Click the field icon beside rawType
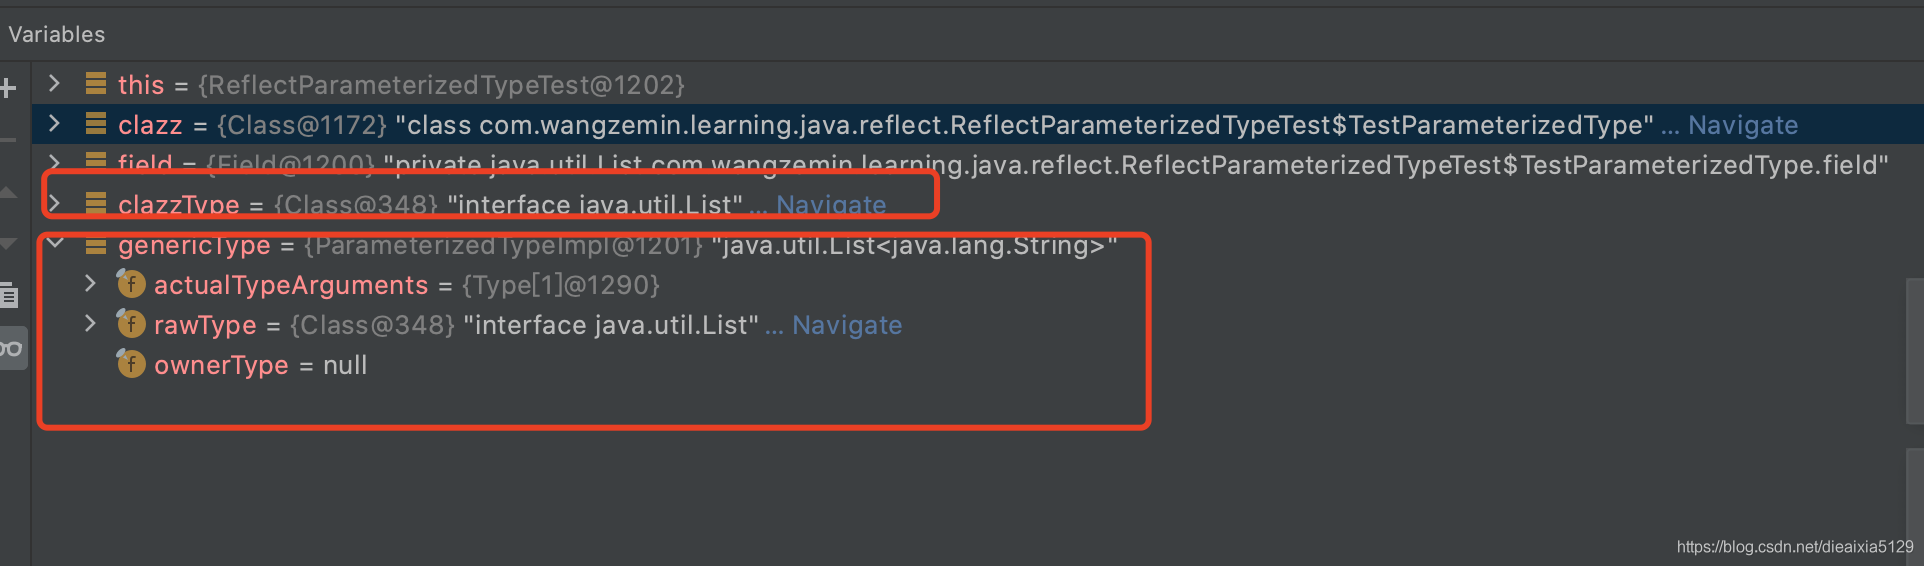 pos(131,324)
